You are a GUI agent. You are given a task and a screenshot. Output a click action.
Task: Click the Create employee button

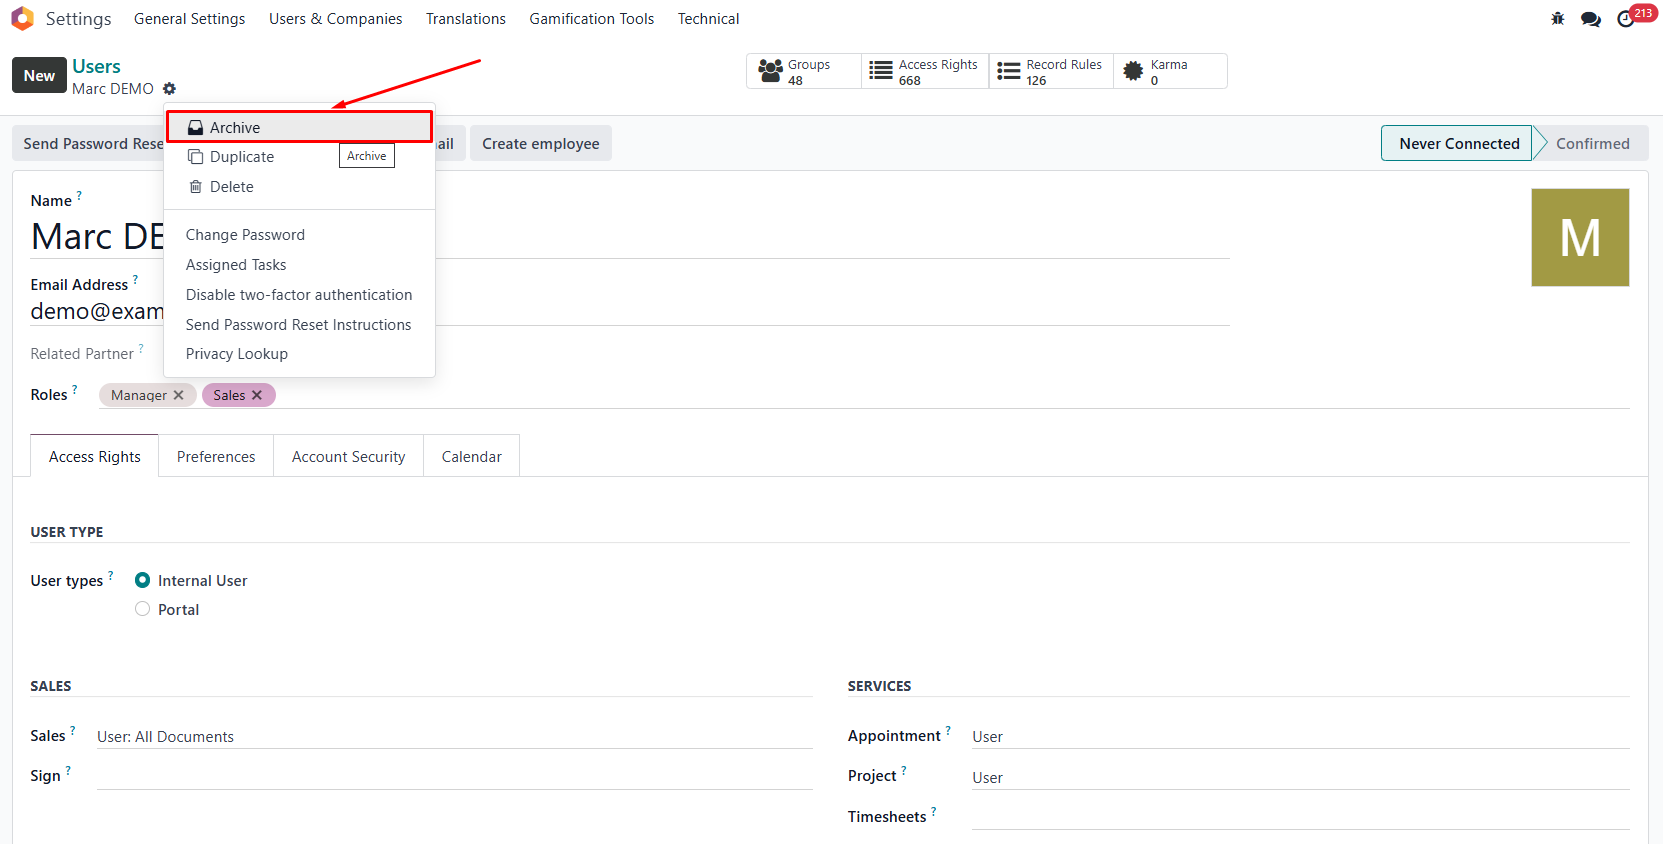tap(540, 144)
